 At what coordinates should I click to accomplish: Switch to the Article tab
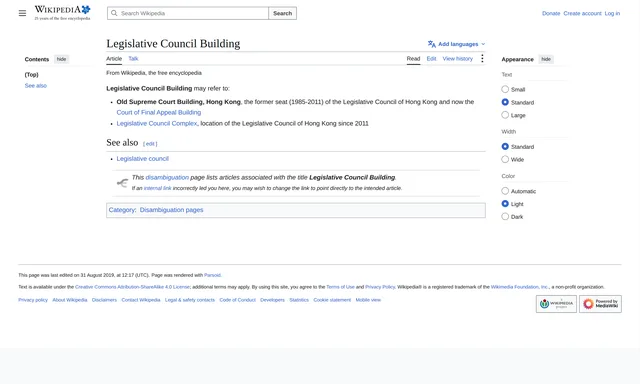click(114, 59)
